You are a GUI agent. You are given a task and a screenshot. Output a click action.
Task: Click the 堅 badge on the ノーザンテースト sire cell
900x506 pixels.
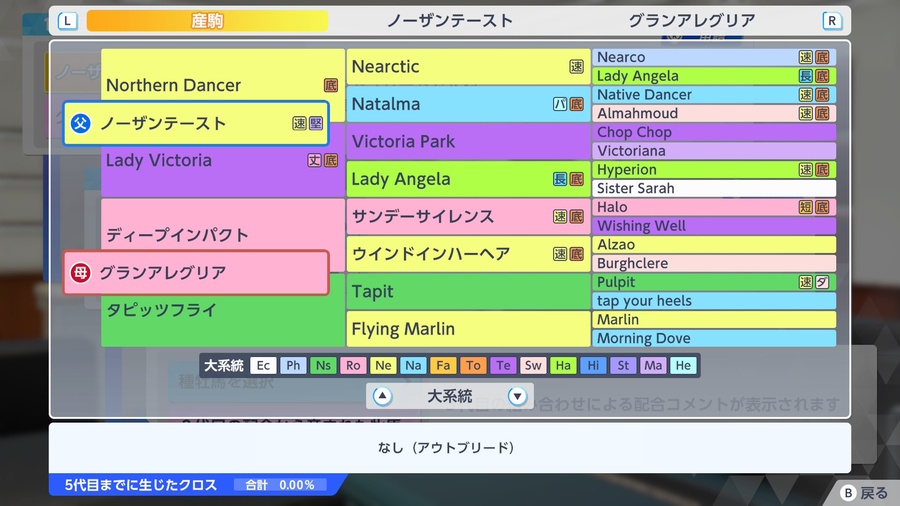point(316,123)
